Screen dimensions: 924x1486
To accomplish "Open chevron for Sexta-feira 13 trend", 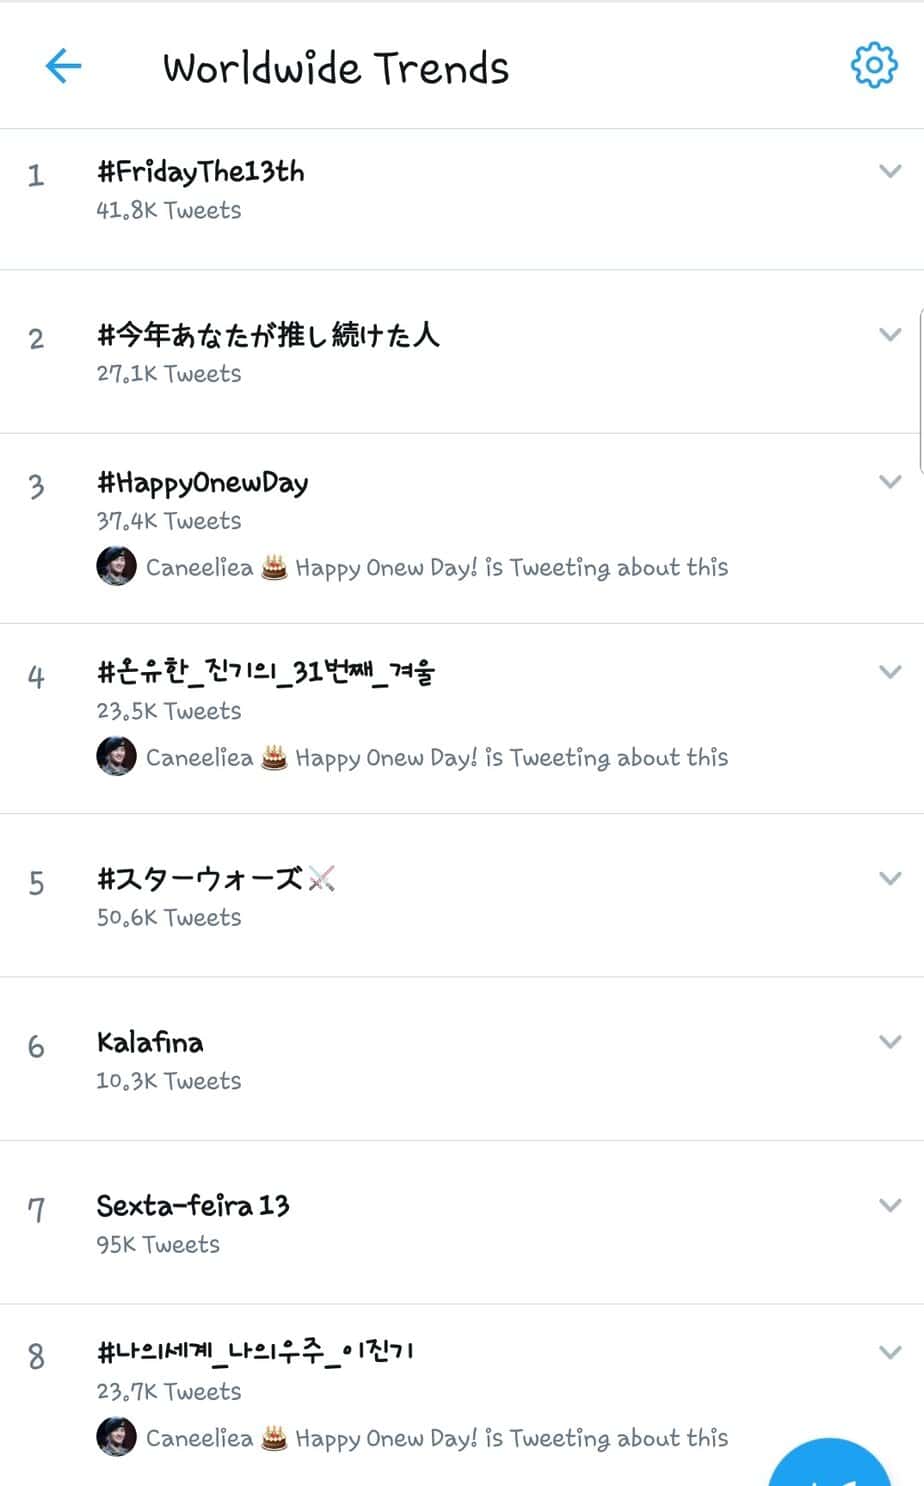I will point(889,1205).
